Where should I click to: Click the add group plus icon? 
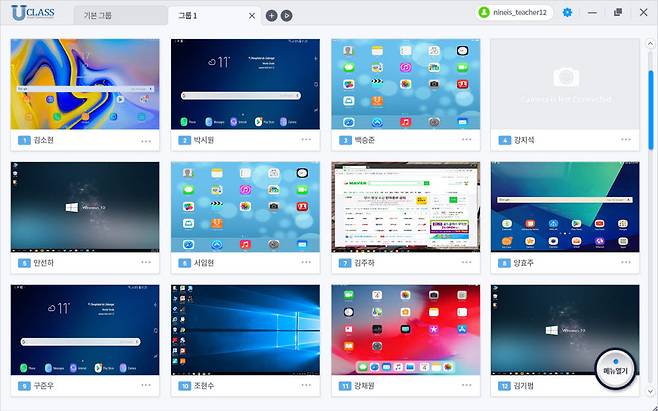tap(272, 16)
